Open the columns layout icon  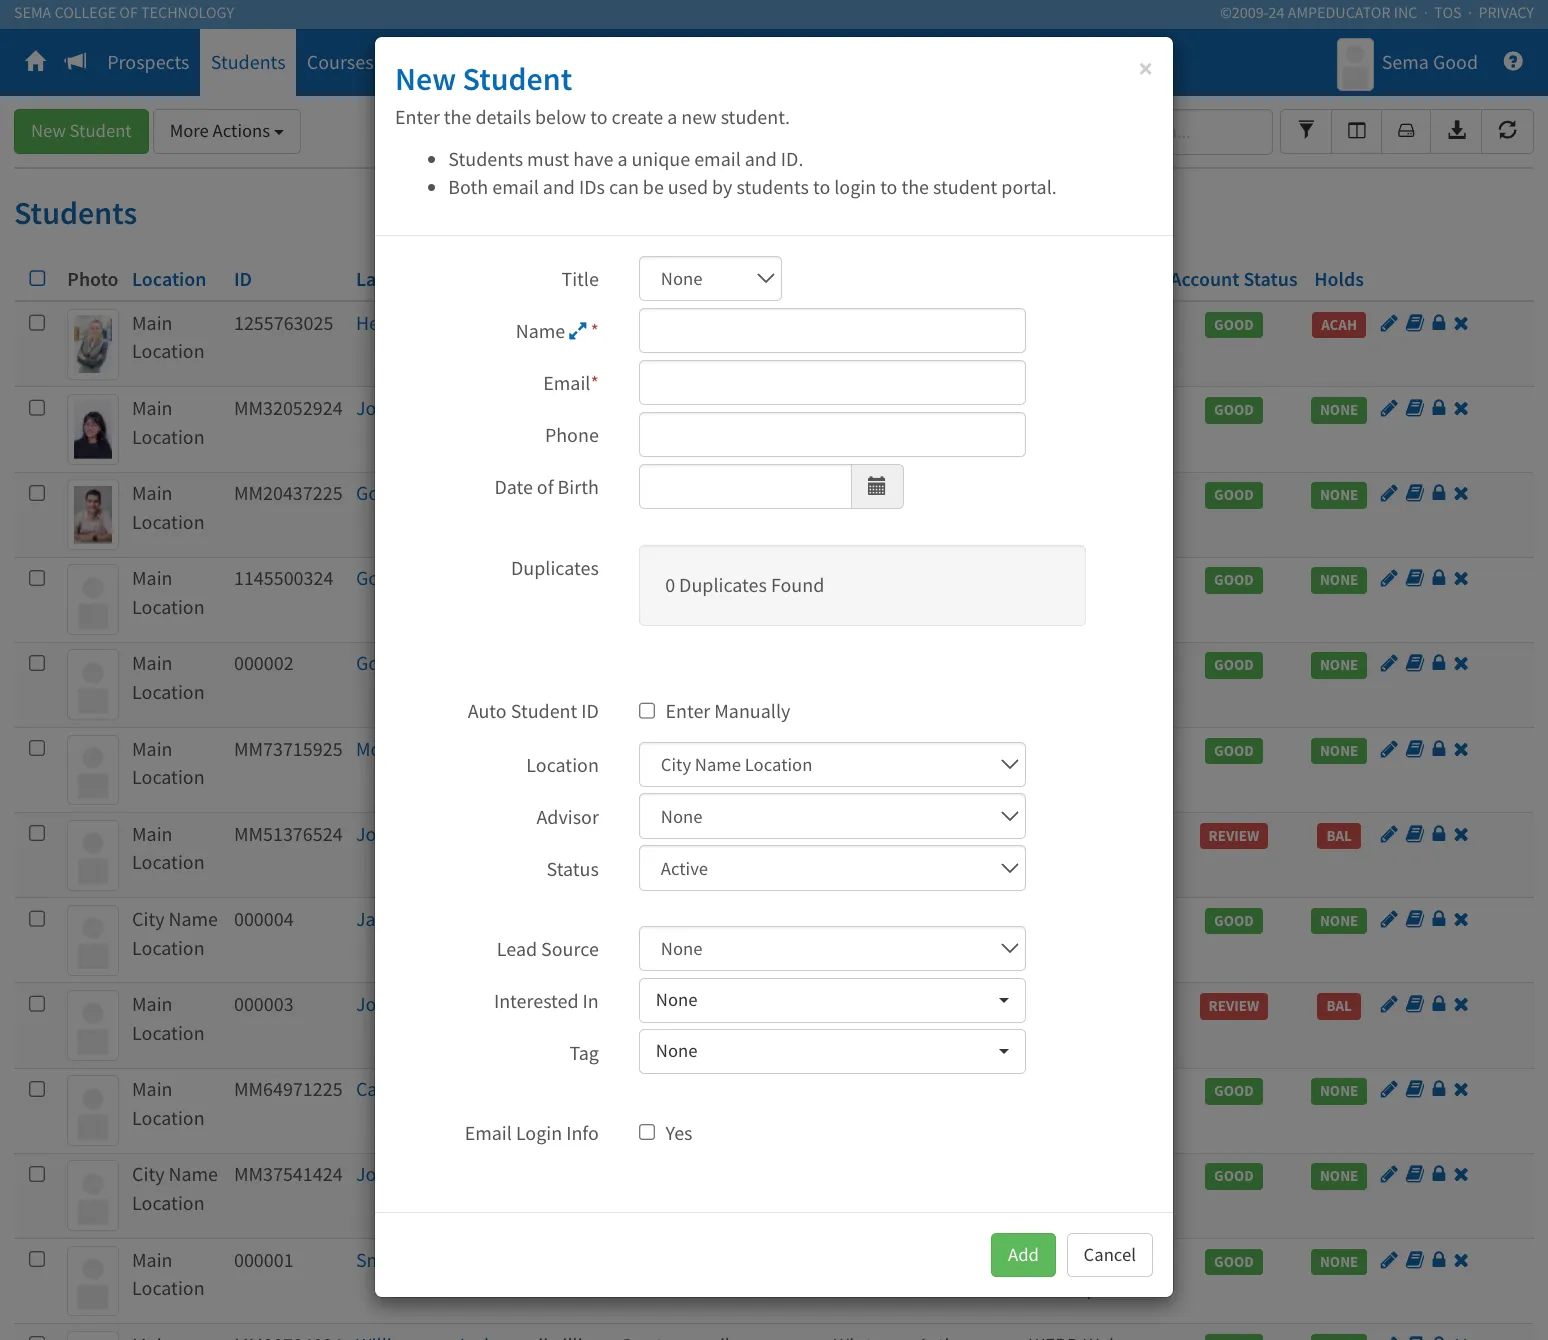(x=1357, y=131)
